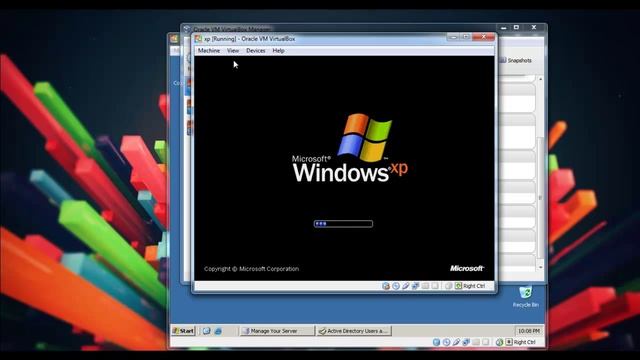Click USB devices icon in xp VM status bar

click(x=406, y=286)
